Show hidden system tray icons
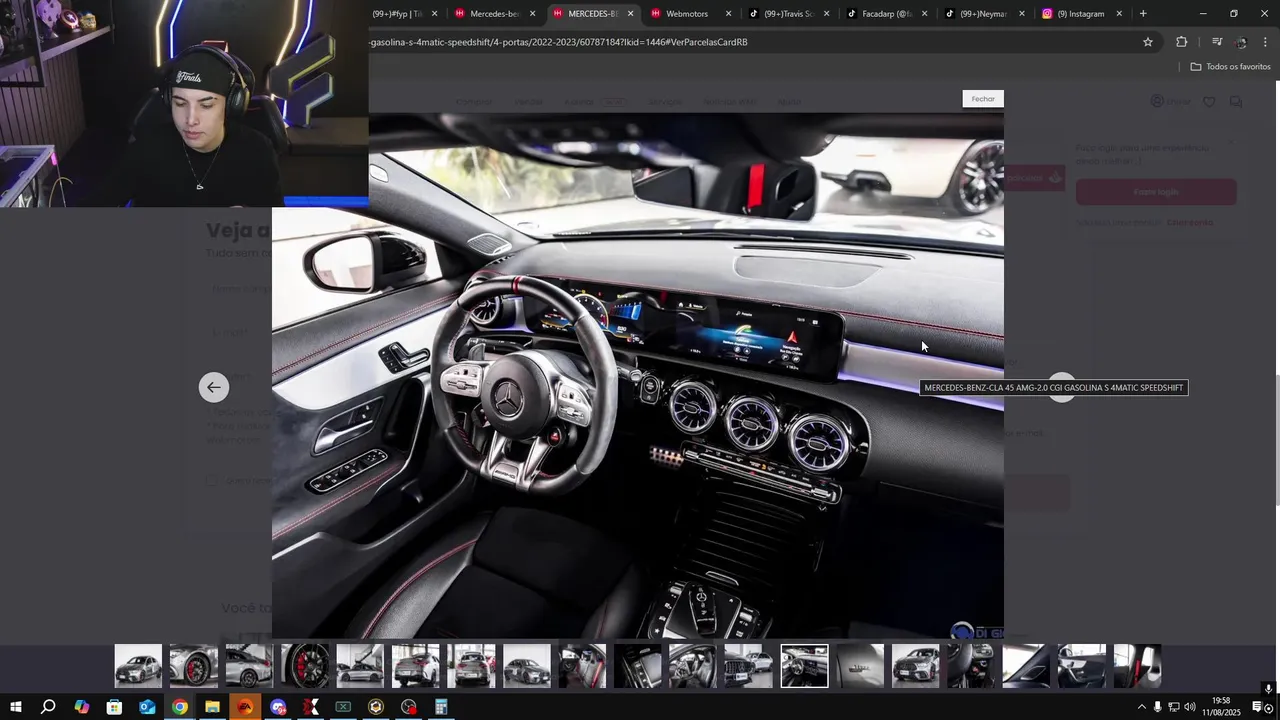Image resolution: width=1280 pixels, height=720 pixels. tap(1141, 707)
